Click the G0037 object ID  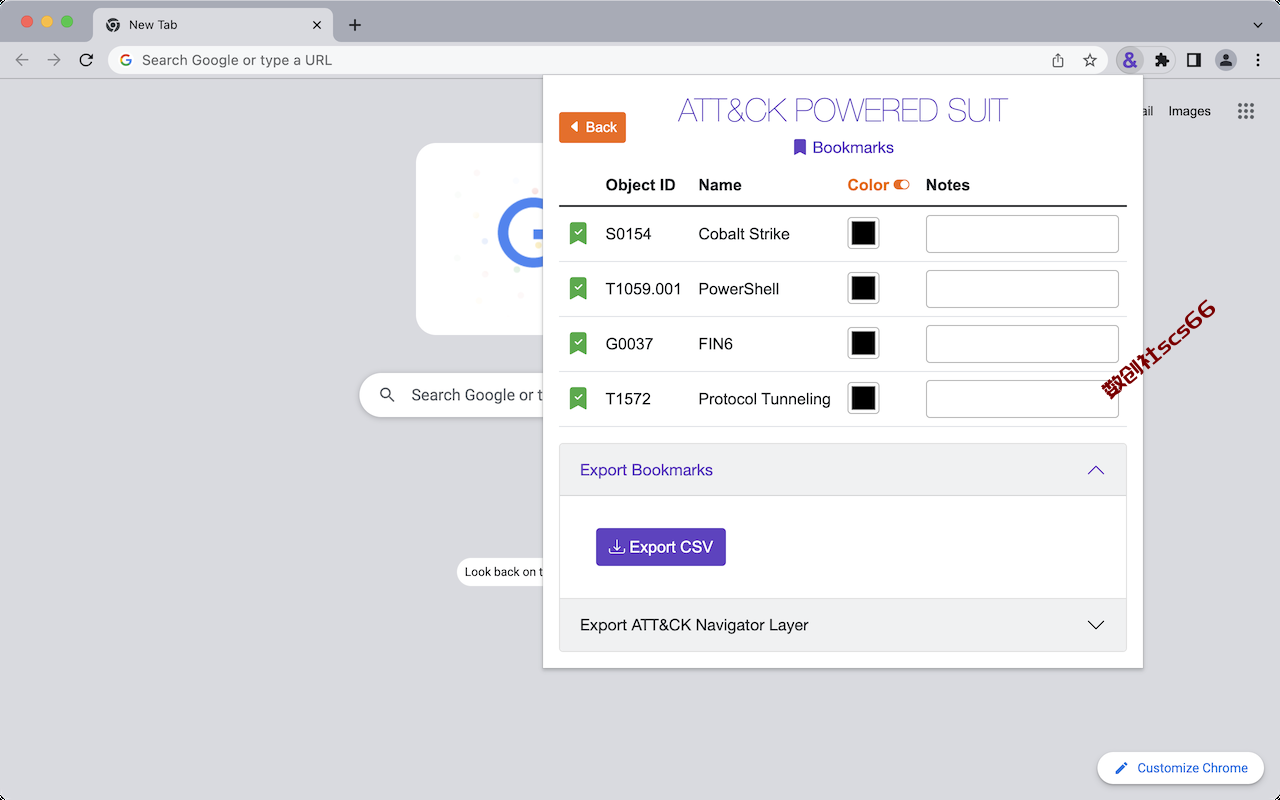click(x=629, y=344)
